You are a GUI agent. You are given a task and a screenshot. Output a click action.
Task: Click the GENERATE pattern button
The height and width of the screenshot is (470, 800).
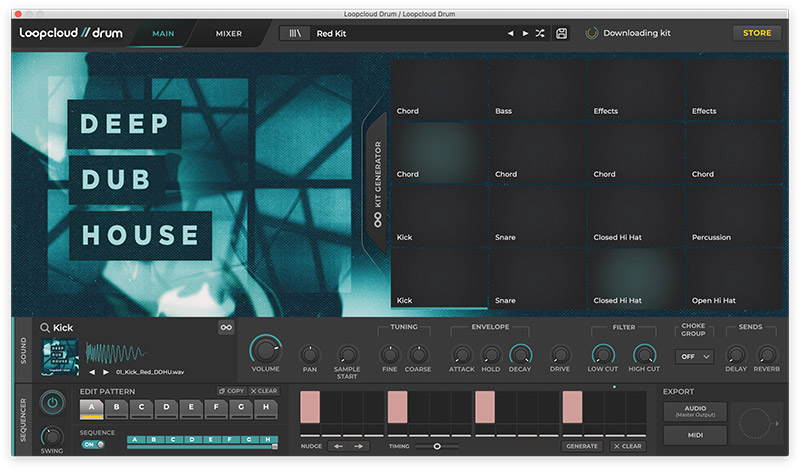(582, 446)
